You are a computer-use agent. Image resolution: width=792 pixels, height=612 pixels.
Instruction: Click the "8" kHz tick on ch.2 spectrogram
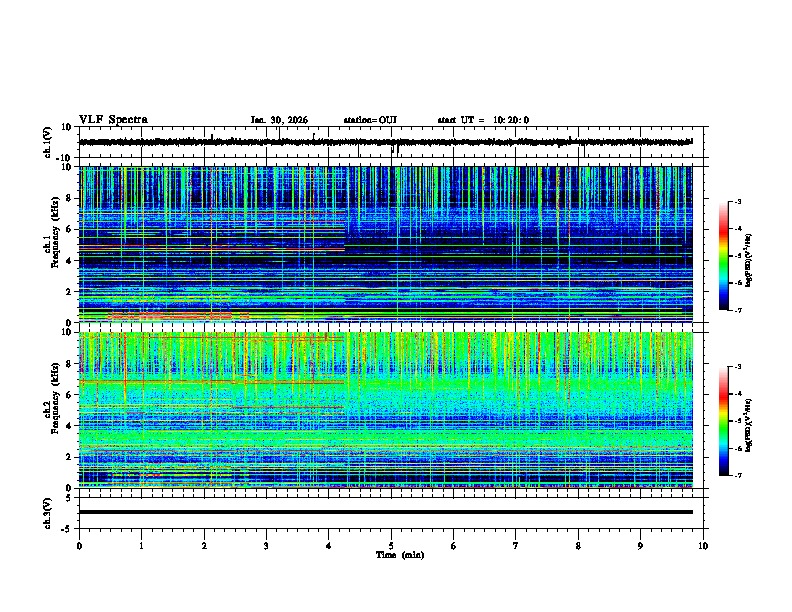(70, 364)
